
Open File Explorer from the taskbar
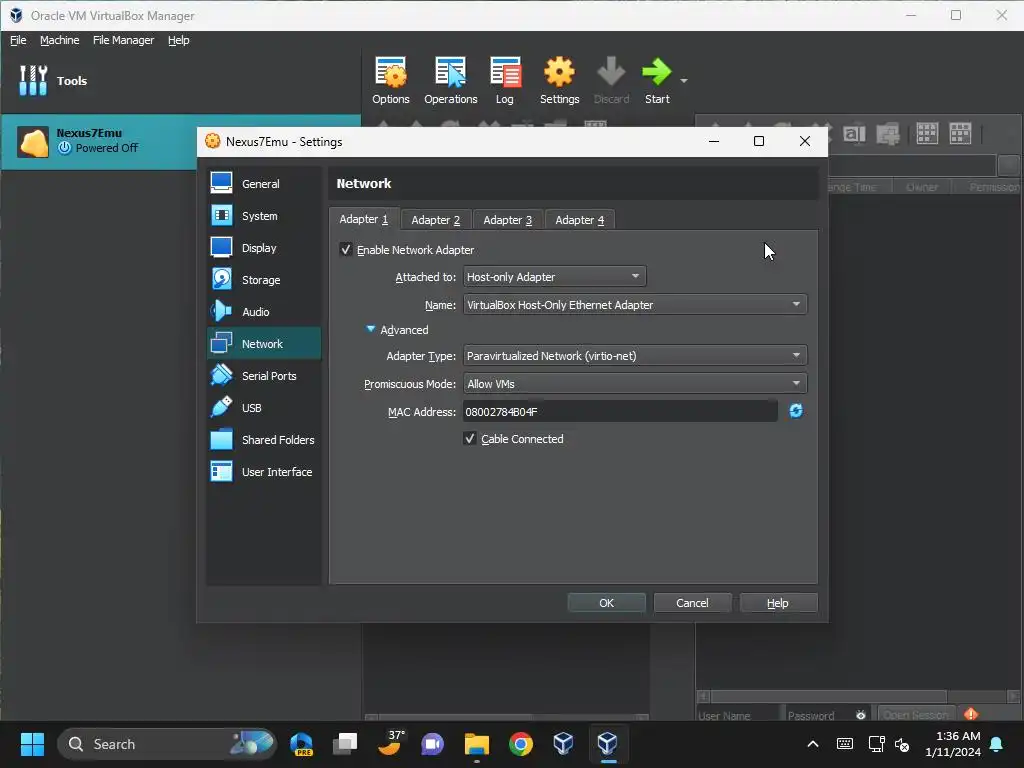click(477, 744)
